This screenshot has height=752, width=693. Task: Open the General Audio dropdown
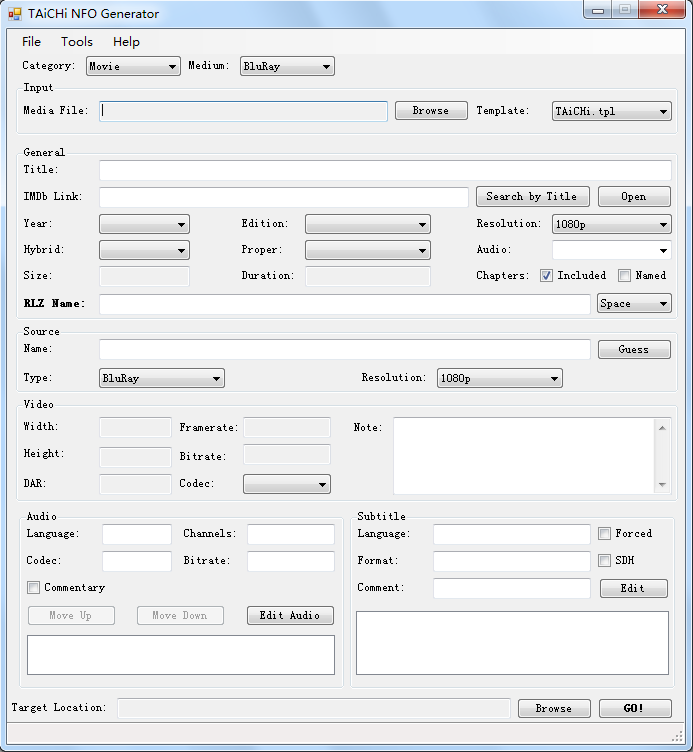pos(611,250)
